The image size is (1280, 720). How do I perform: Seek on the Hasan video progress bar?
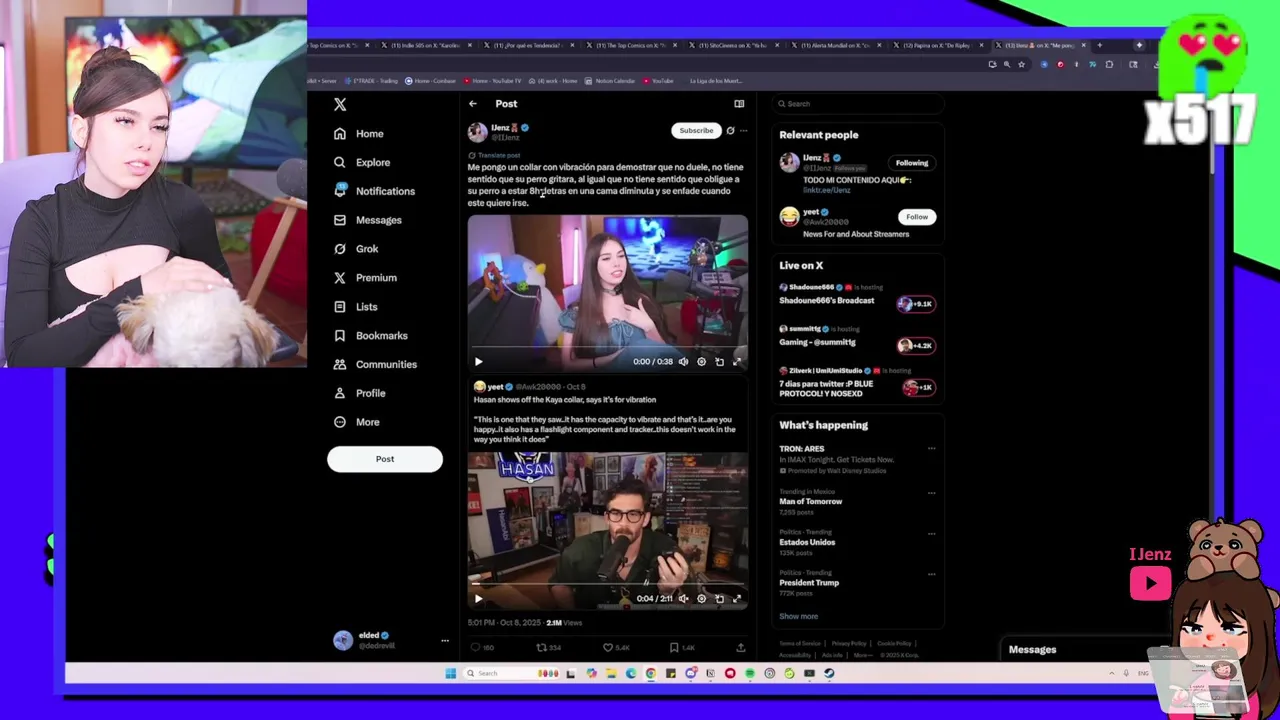(x=607, y=583)
